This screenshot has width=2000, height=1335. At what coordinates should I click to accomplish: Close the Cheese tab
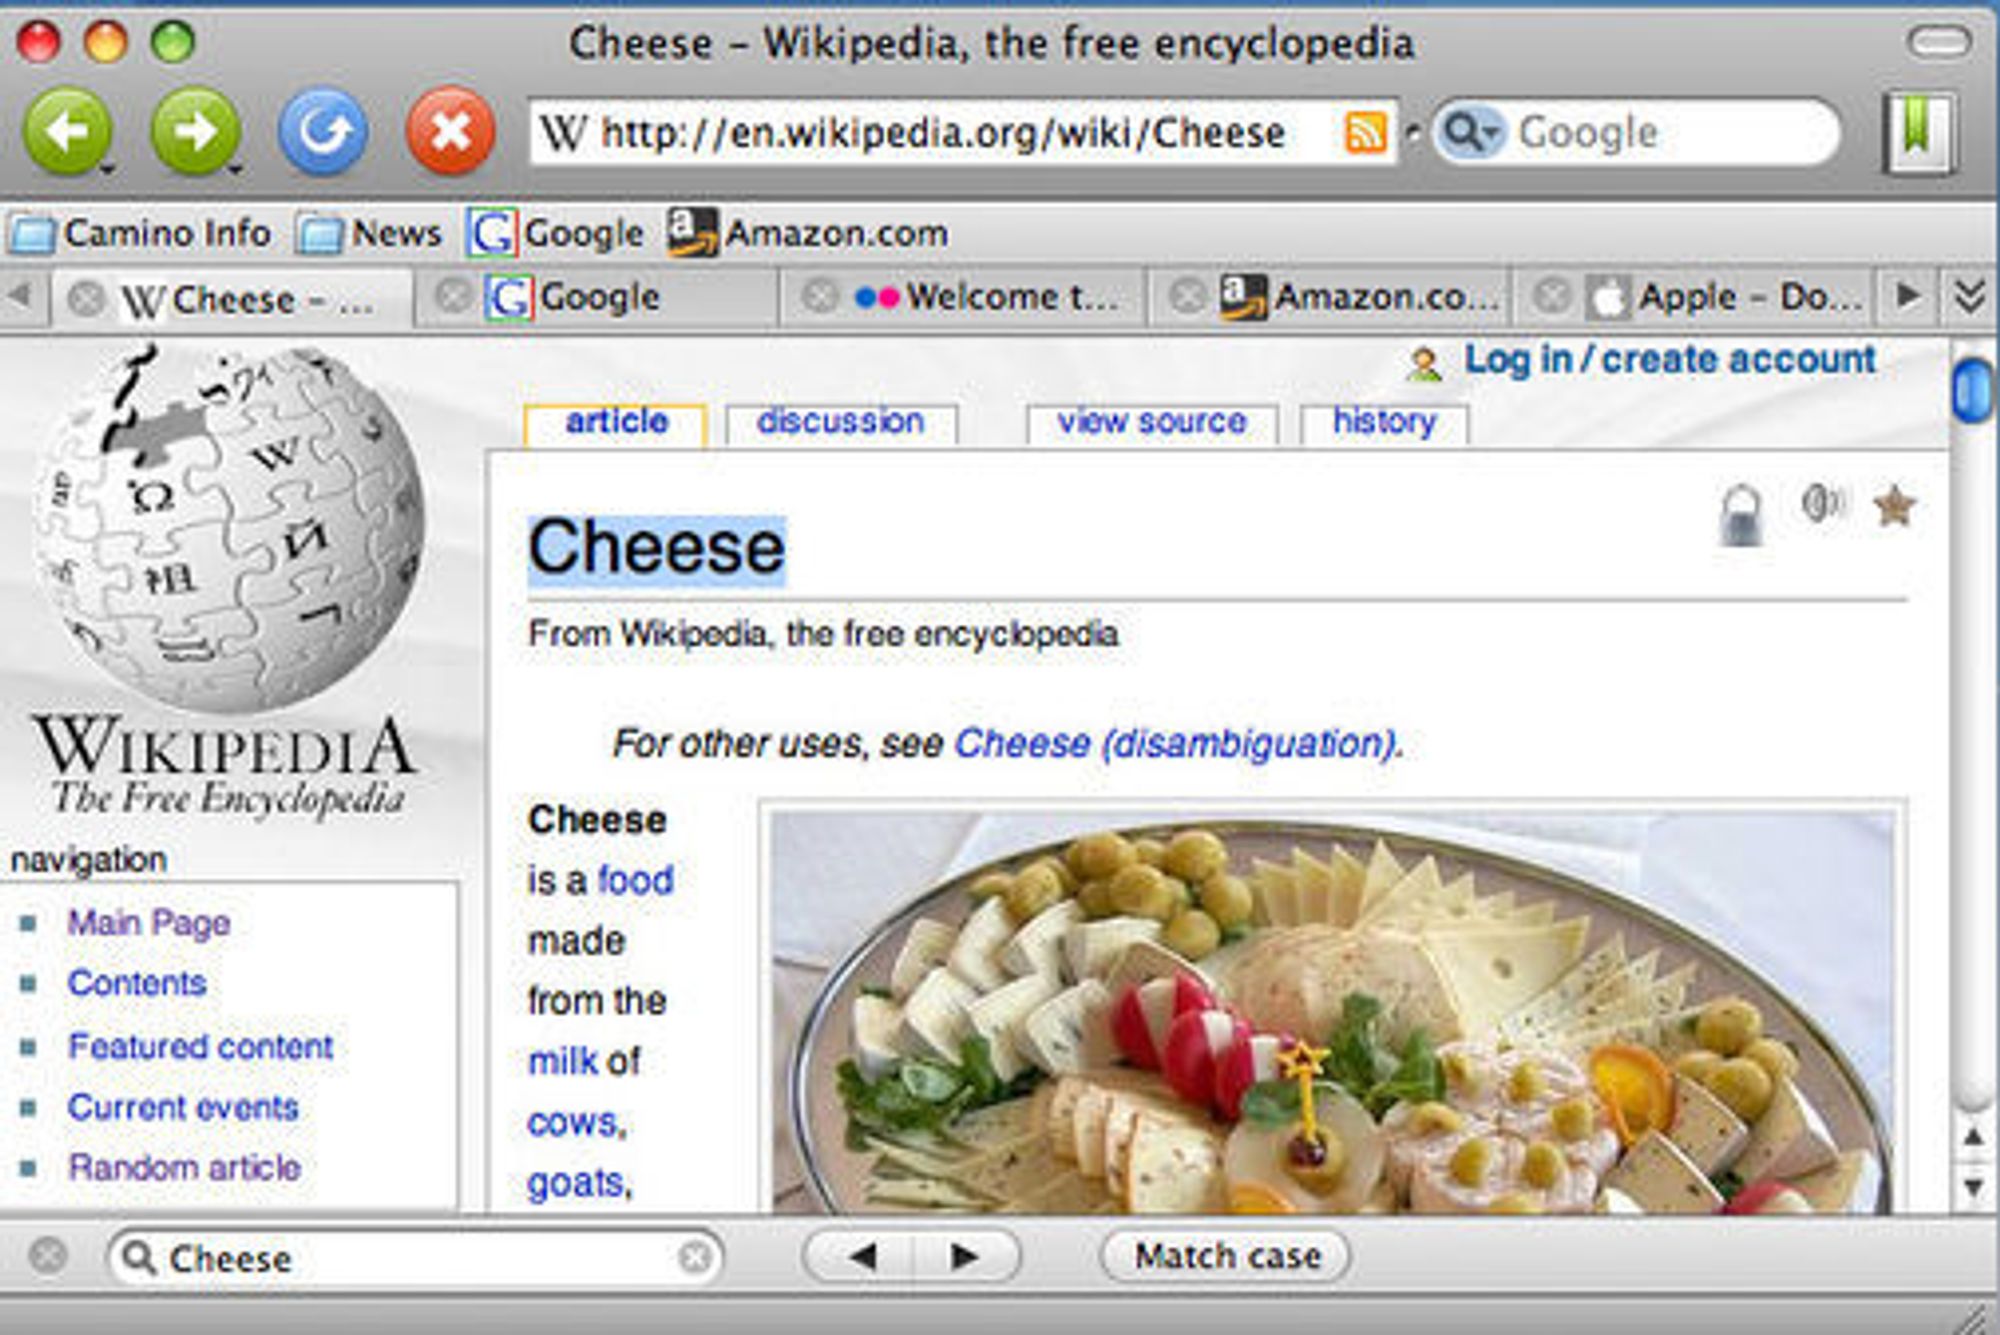(87, 298)
